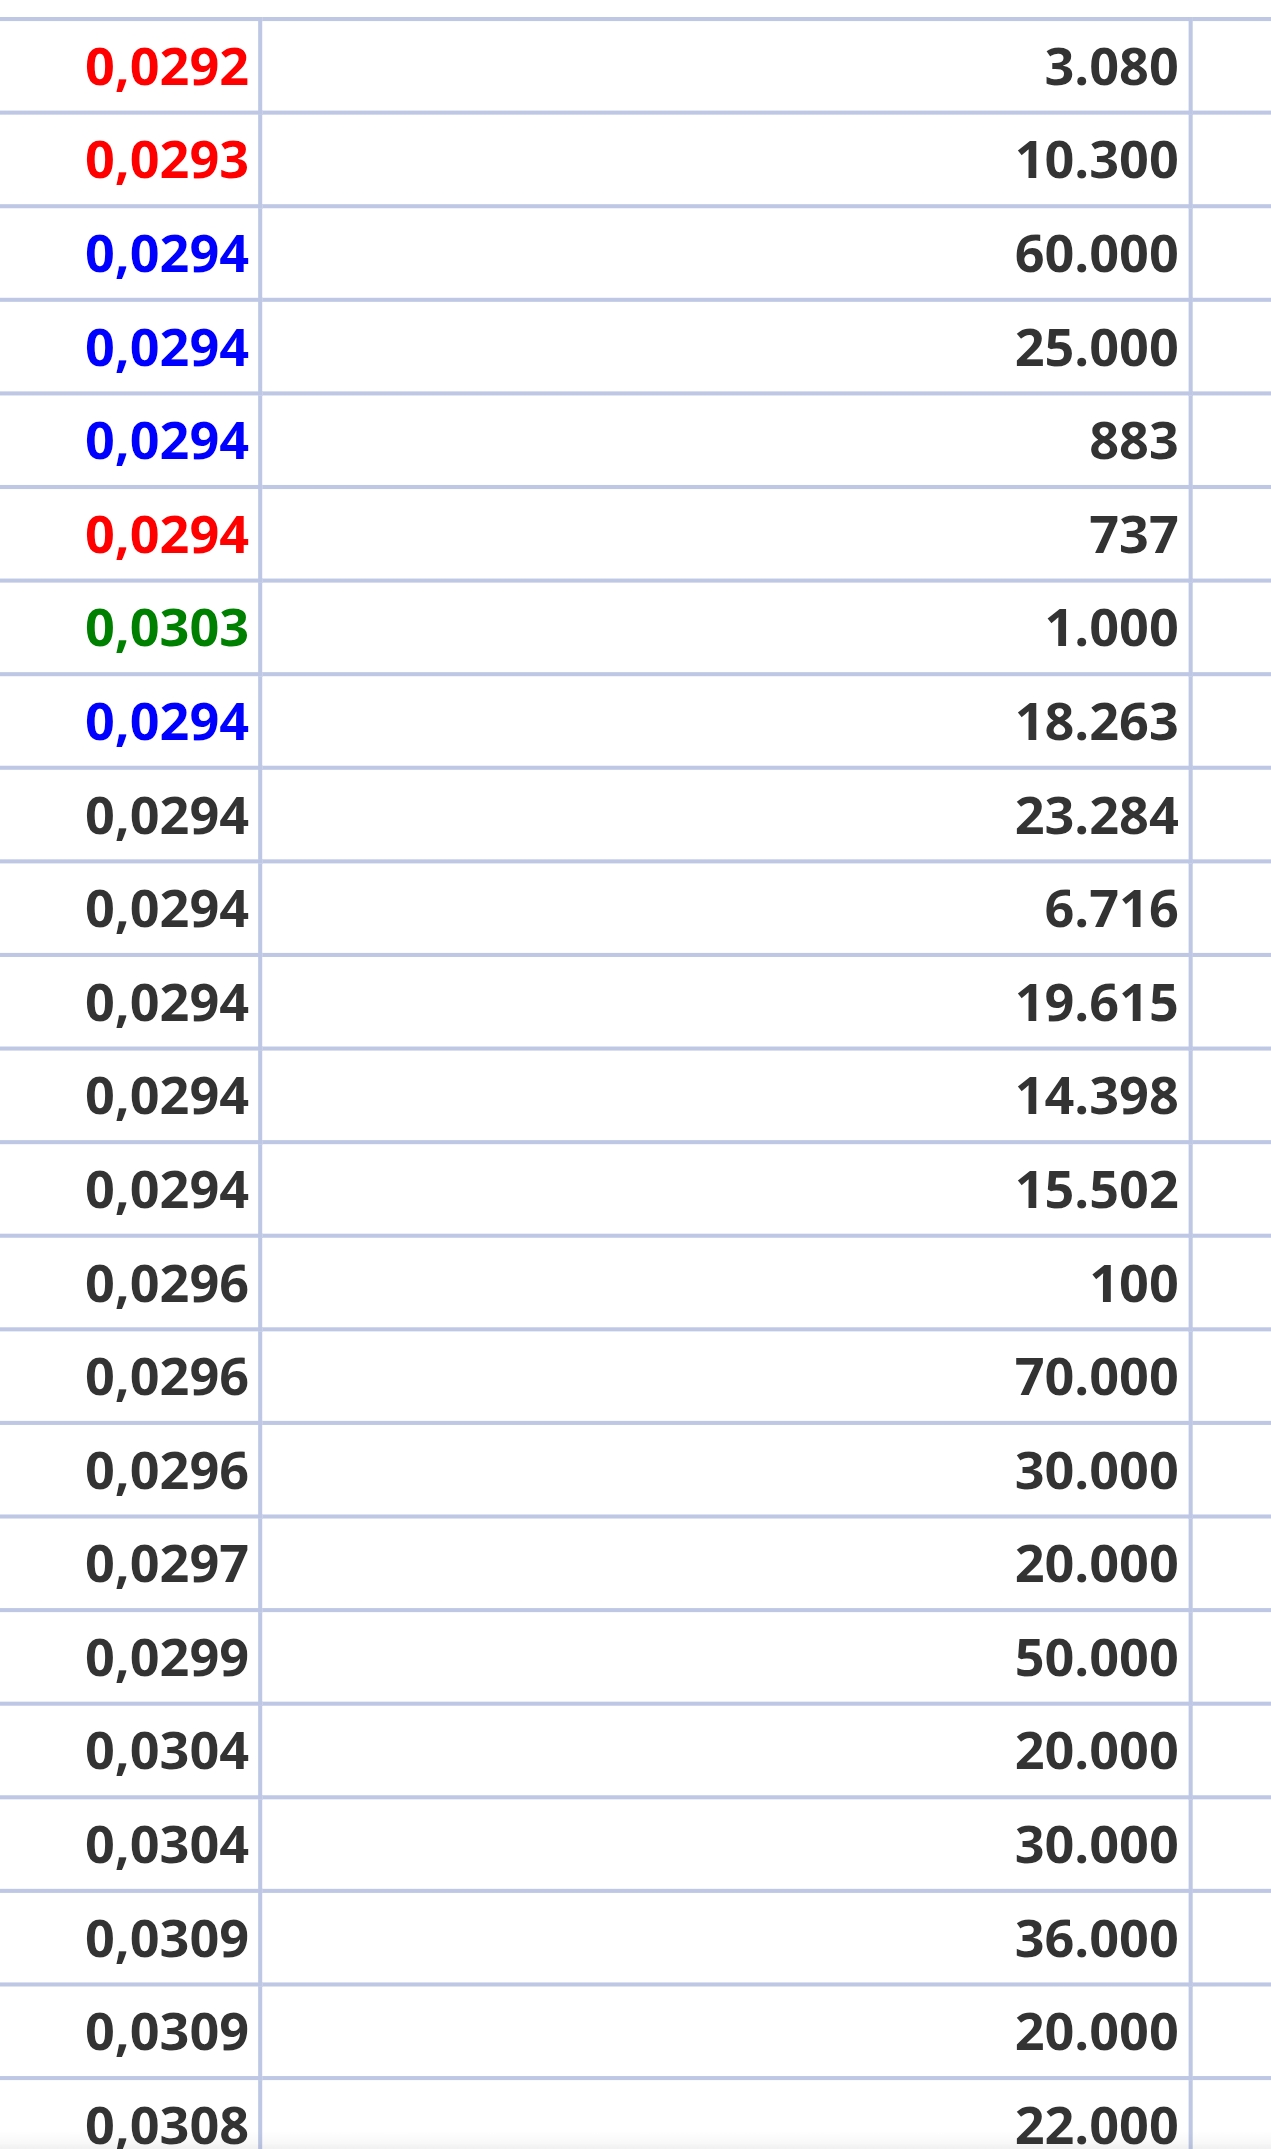
Task: Select the volume 36.000 cell
Action: point(725,1938)
